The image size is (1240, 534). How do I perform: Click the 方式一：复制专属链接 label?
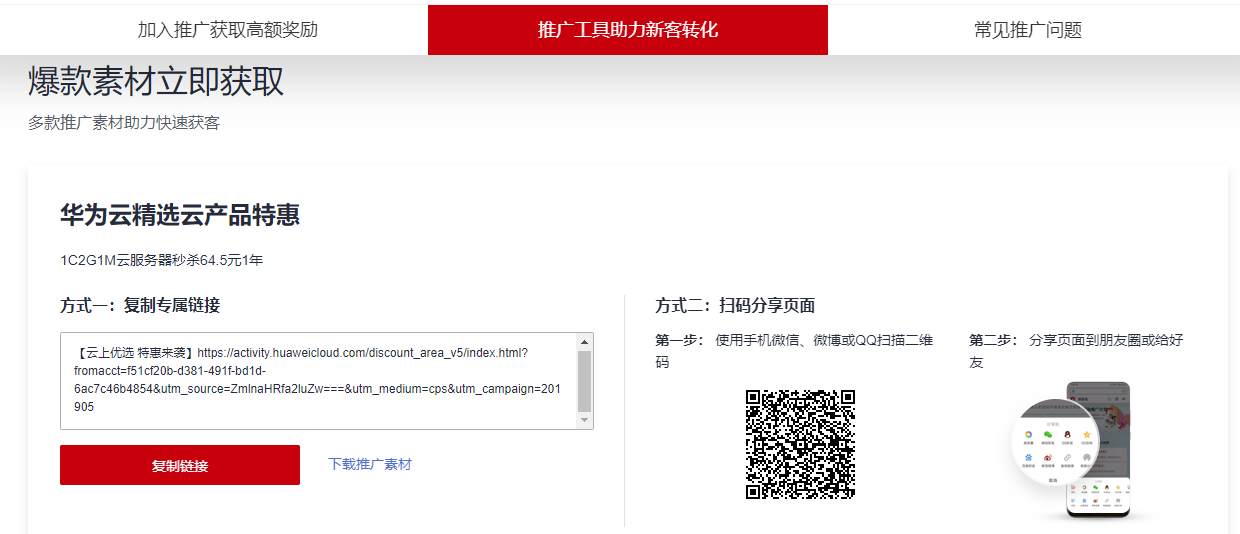click(140, 305)
